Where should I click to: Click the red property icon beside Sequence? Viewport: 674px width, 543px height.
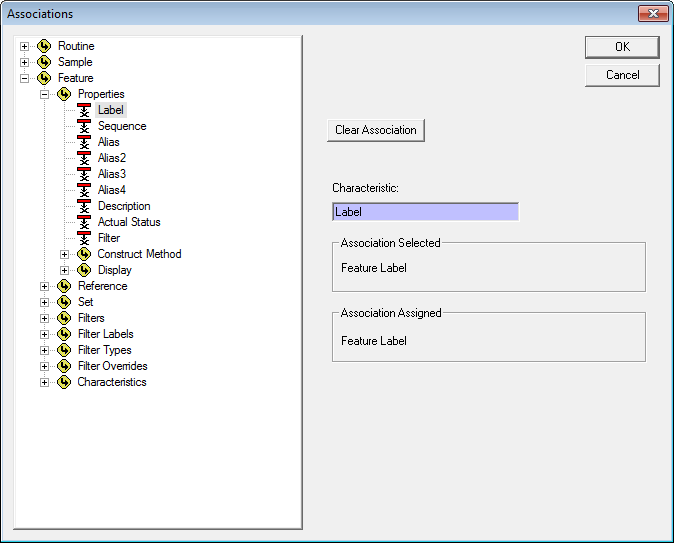84,126
